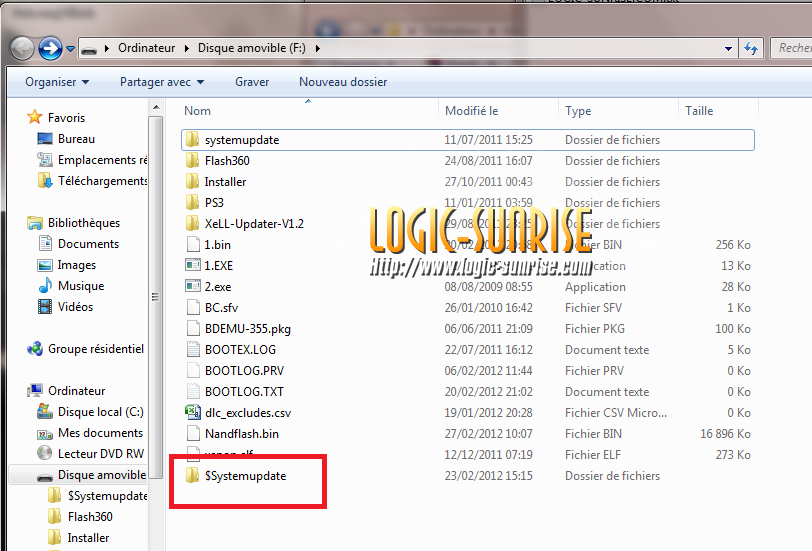Sort by Taille column header
The width and height of the screenshot is (812, 551).
pos(699,111)
